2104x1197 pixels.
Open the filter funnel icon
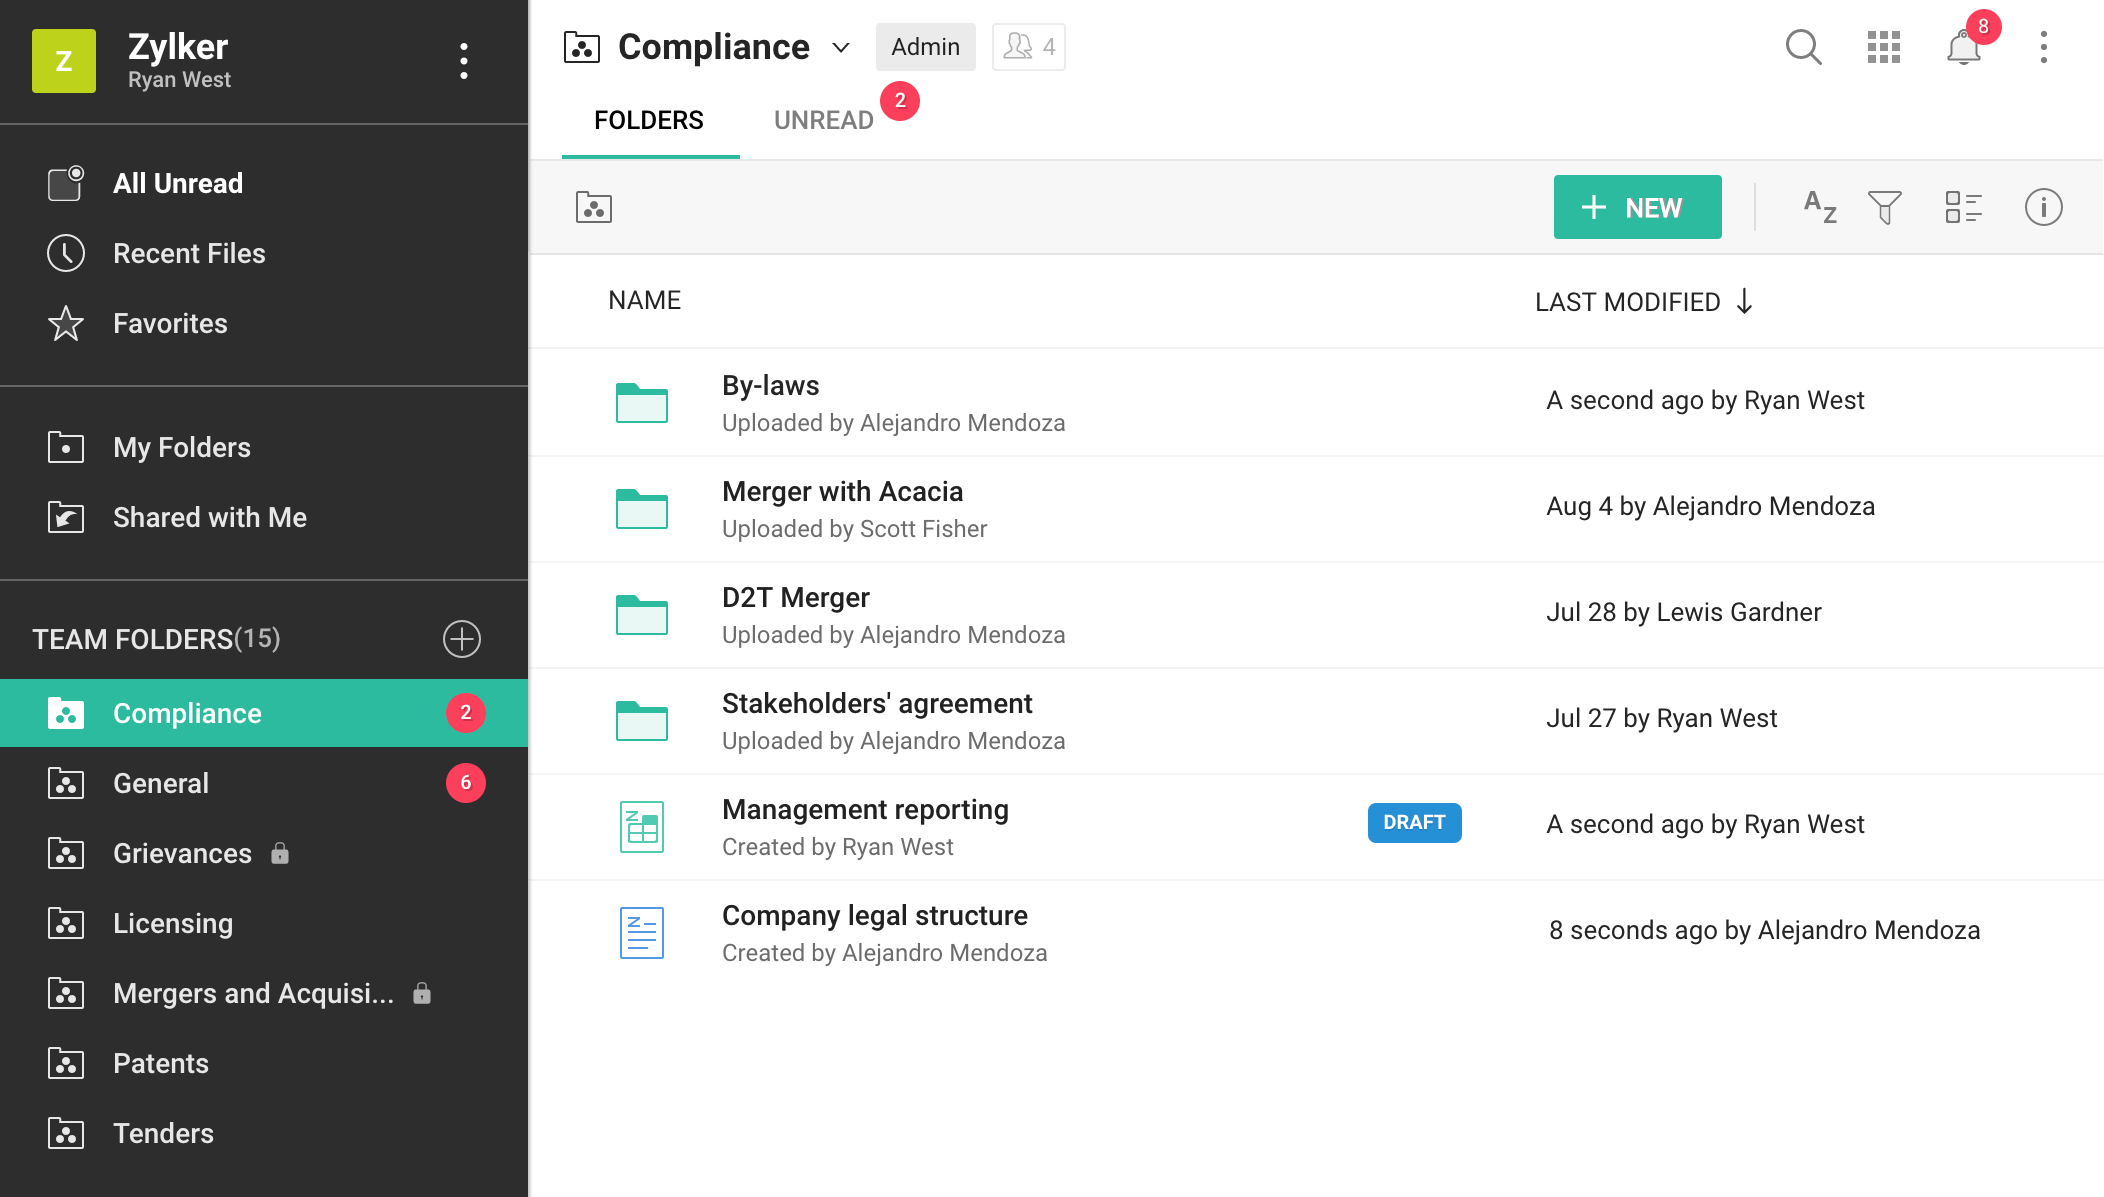point(1884,207)
